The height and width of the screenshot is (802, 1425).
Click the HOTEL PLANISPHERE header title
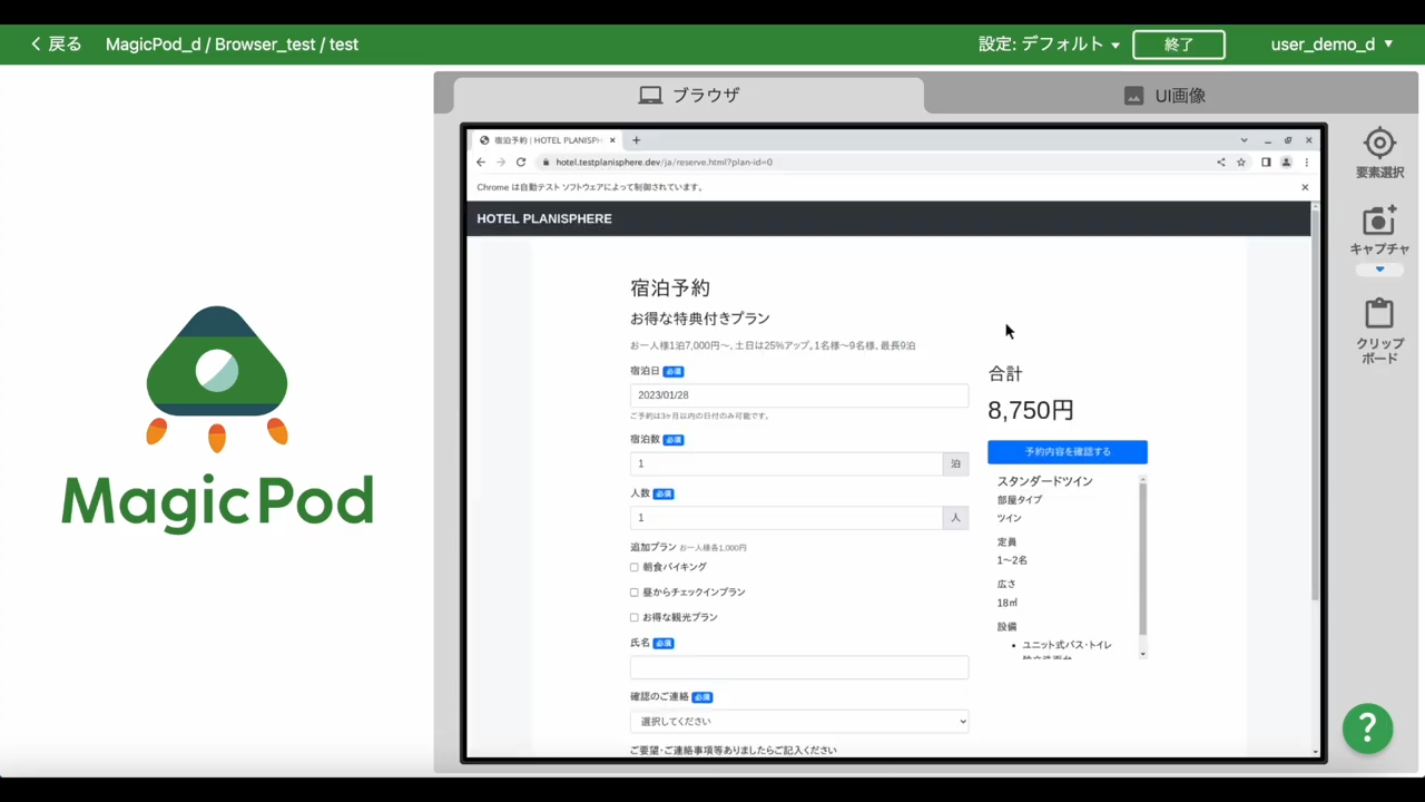point(544,219)
